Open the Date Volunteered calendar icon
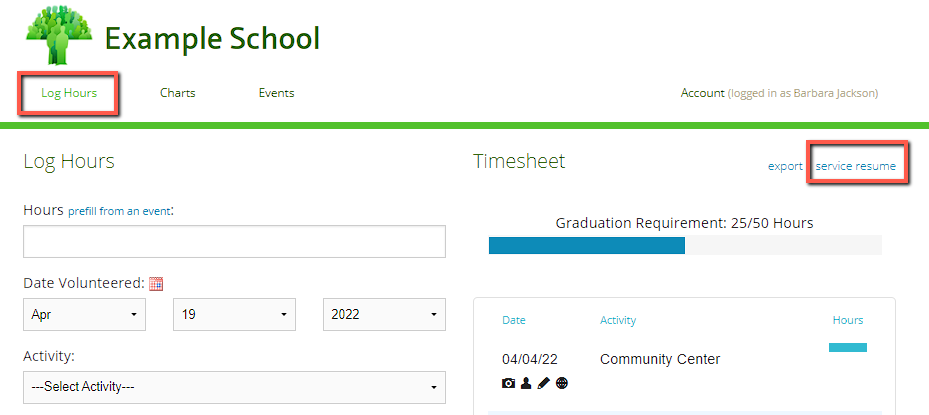Screen dimensions: 929x415 coord(156,284)
